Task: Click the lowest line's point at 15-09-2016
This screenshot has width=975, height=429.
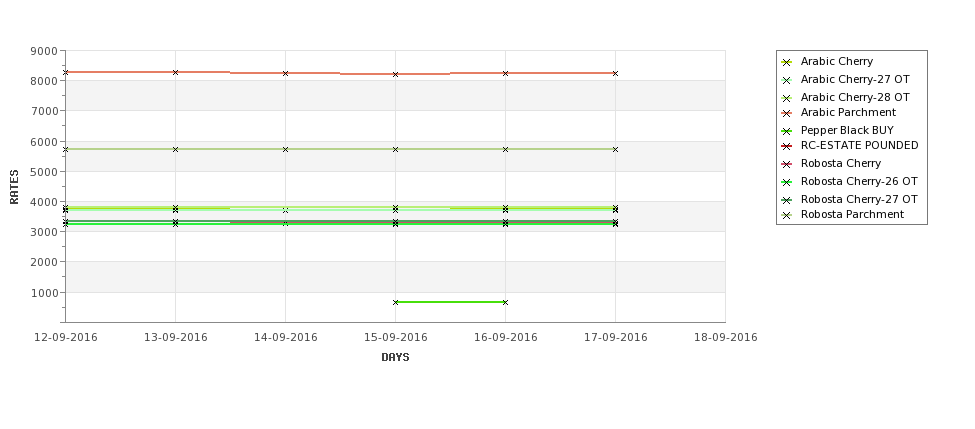Action: 395,302
